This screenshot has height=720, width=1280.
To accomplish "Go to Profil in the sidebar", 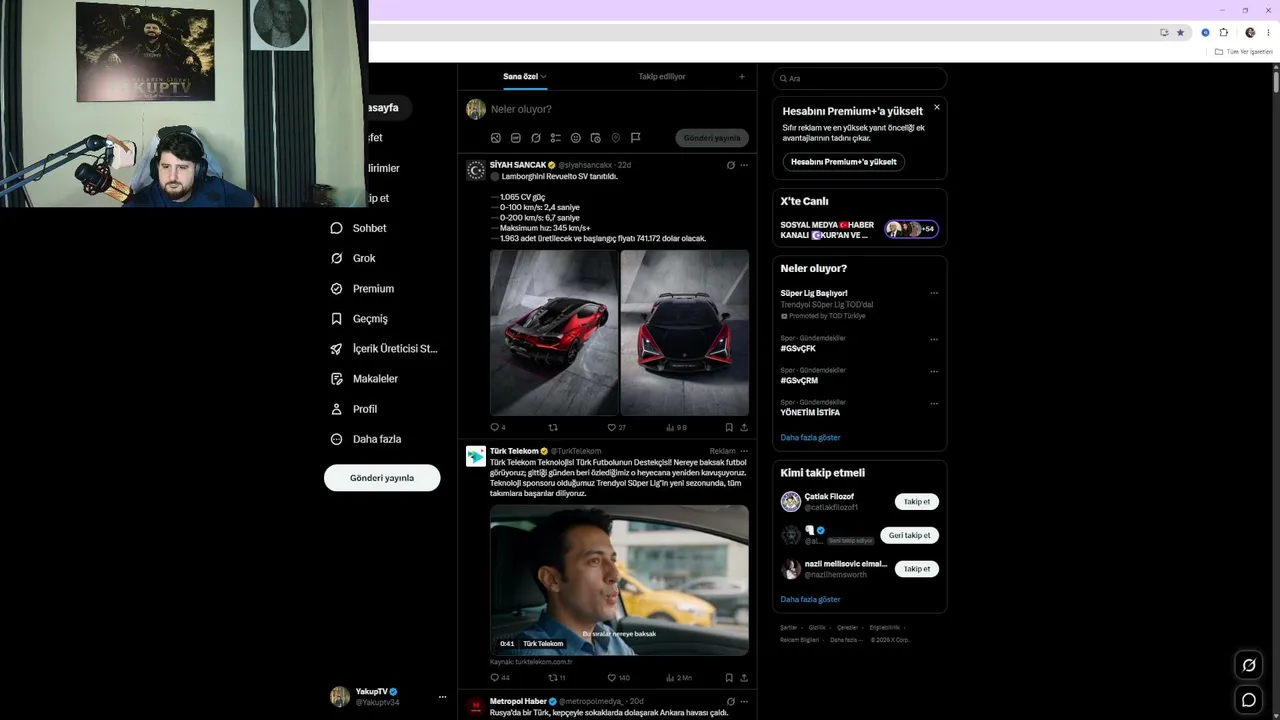I will pos(354,409).
